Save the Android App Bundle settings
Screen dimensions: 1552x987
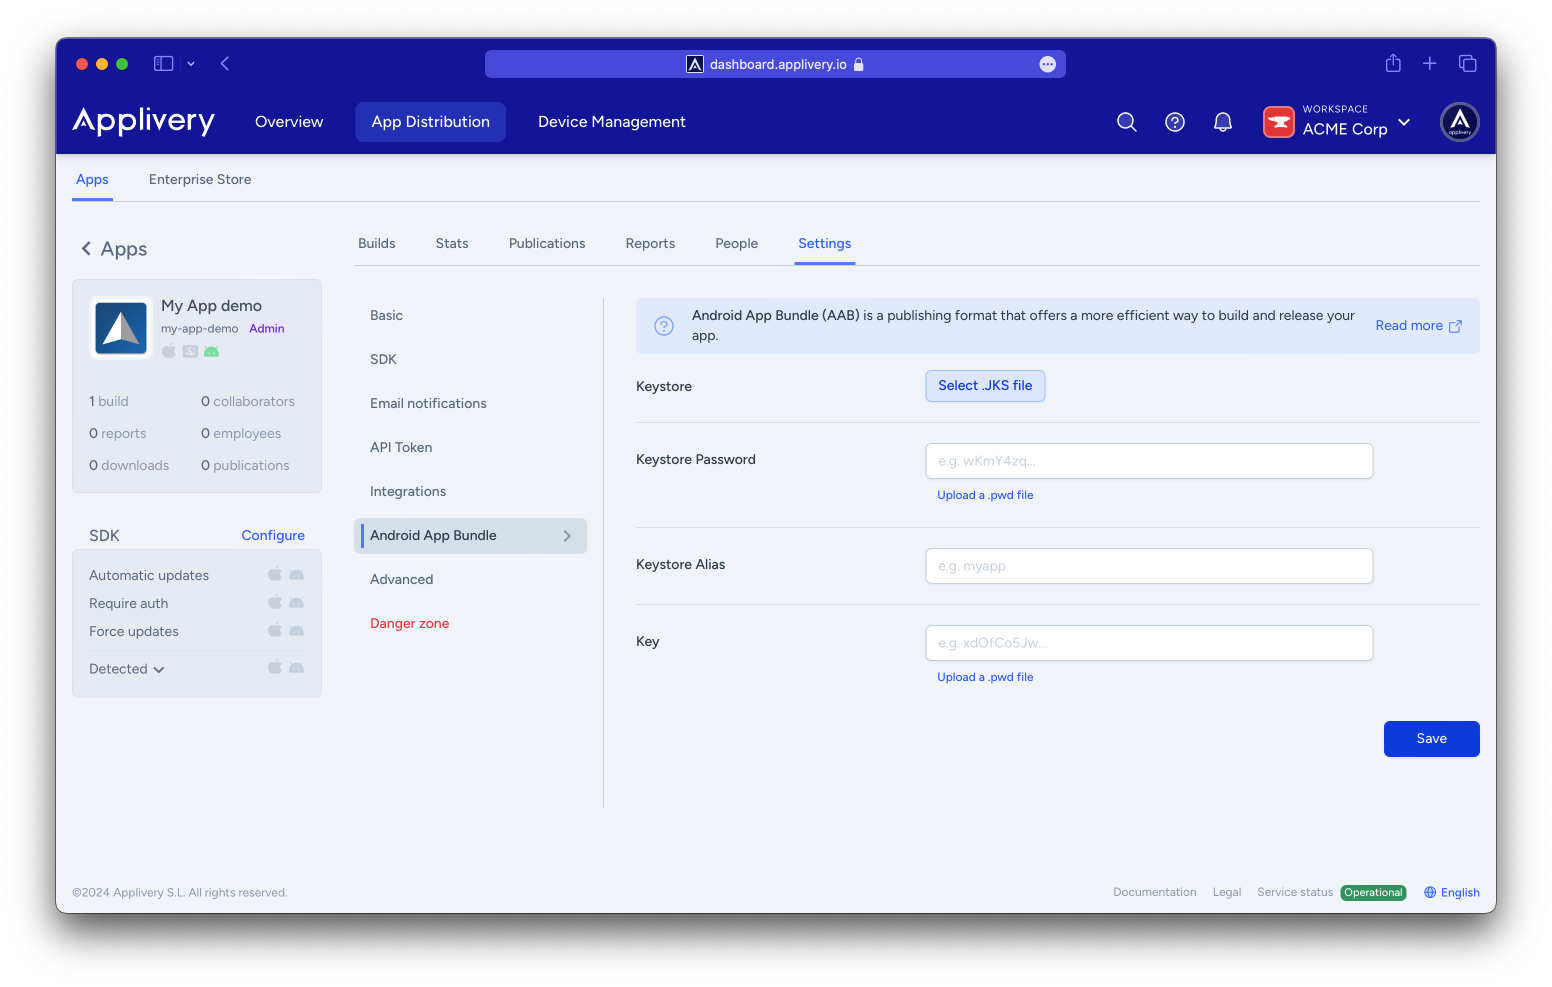pos(1431,739)
